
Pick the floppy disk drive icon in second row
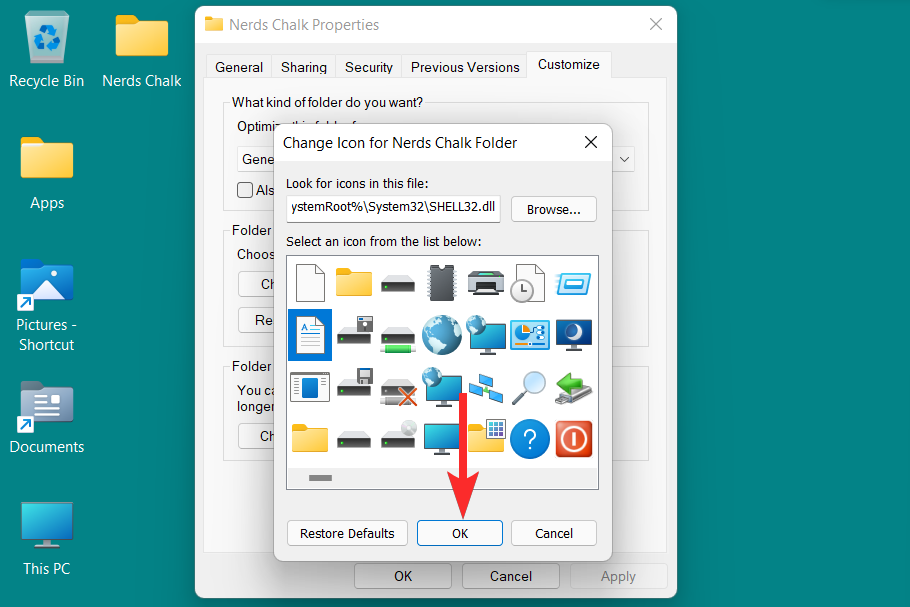tap(355, 330)
